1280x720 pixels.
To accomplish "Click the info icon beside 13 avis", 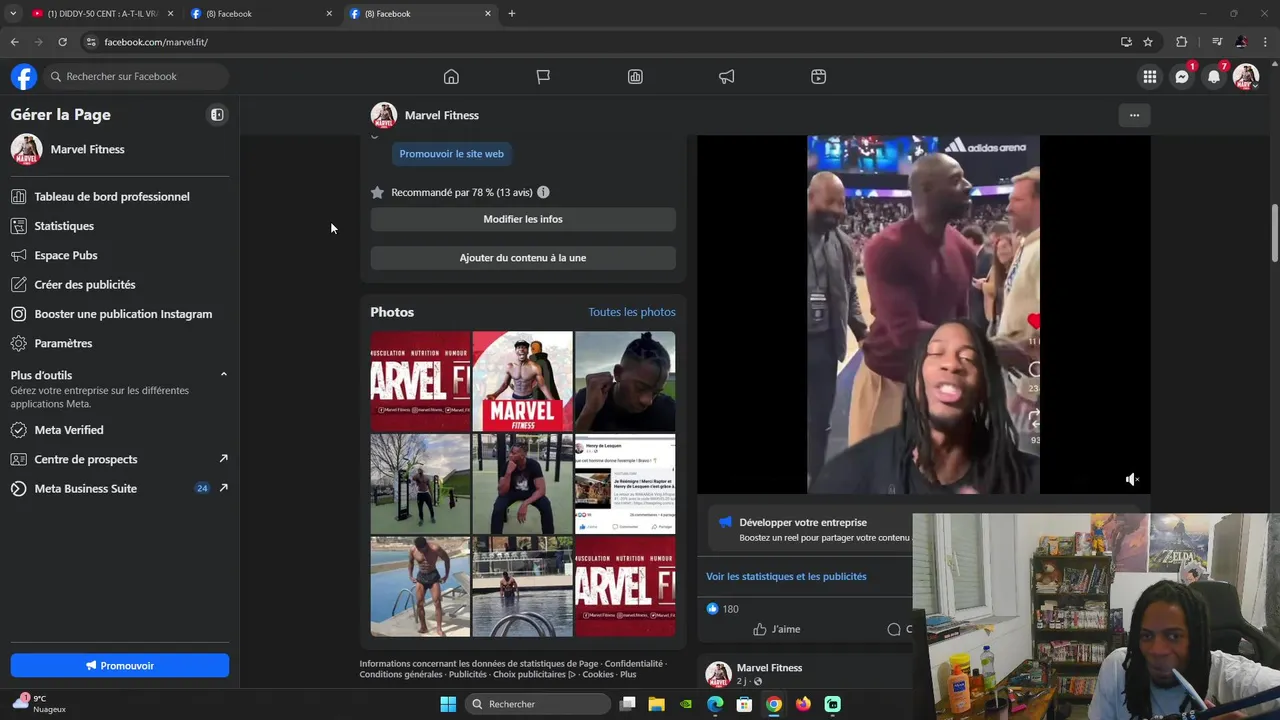I will pos(543,192).
